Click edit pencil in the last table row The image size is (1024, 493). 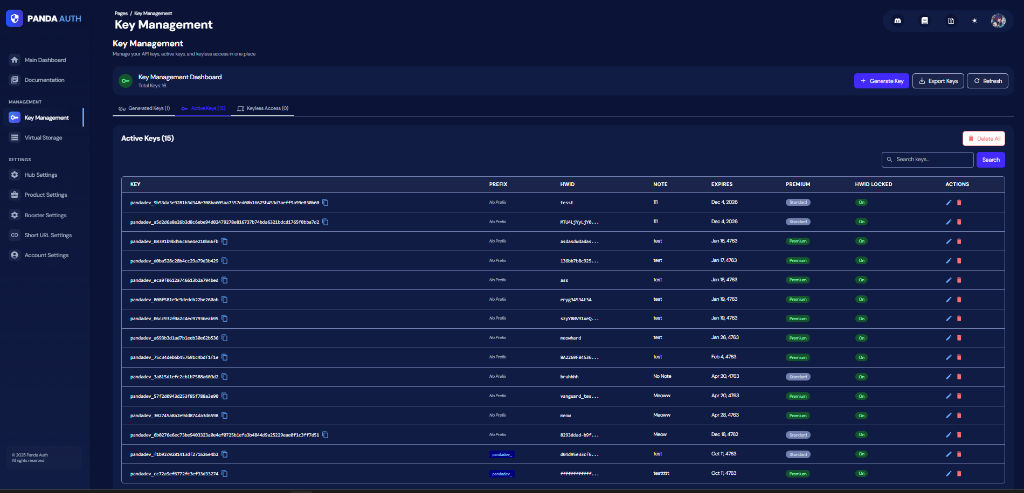click(x=948, y=473)
